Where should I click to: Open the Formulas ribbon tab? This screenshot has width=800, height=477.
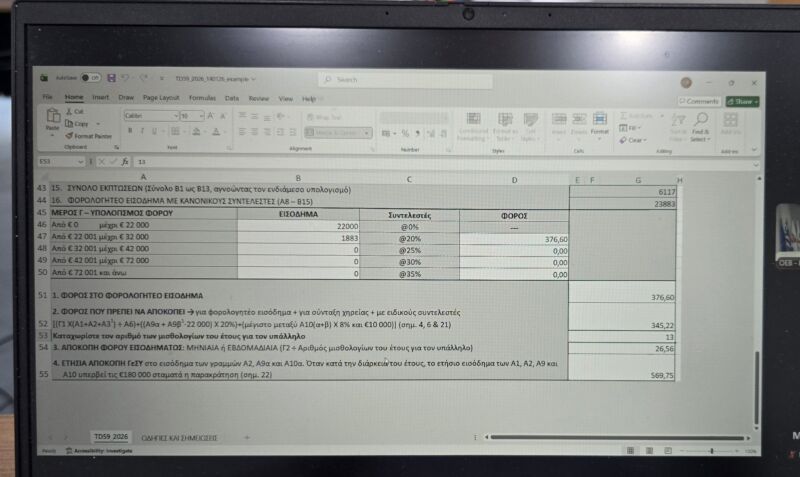click(x=202, y=98)
